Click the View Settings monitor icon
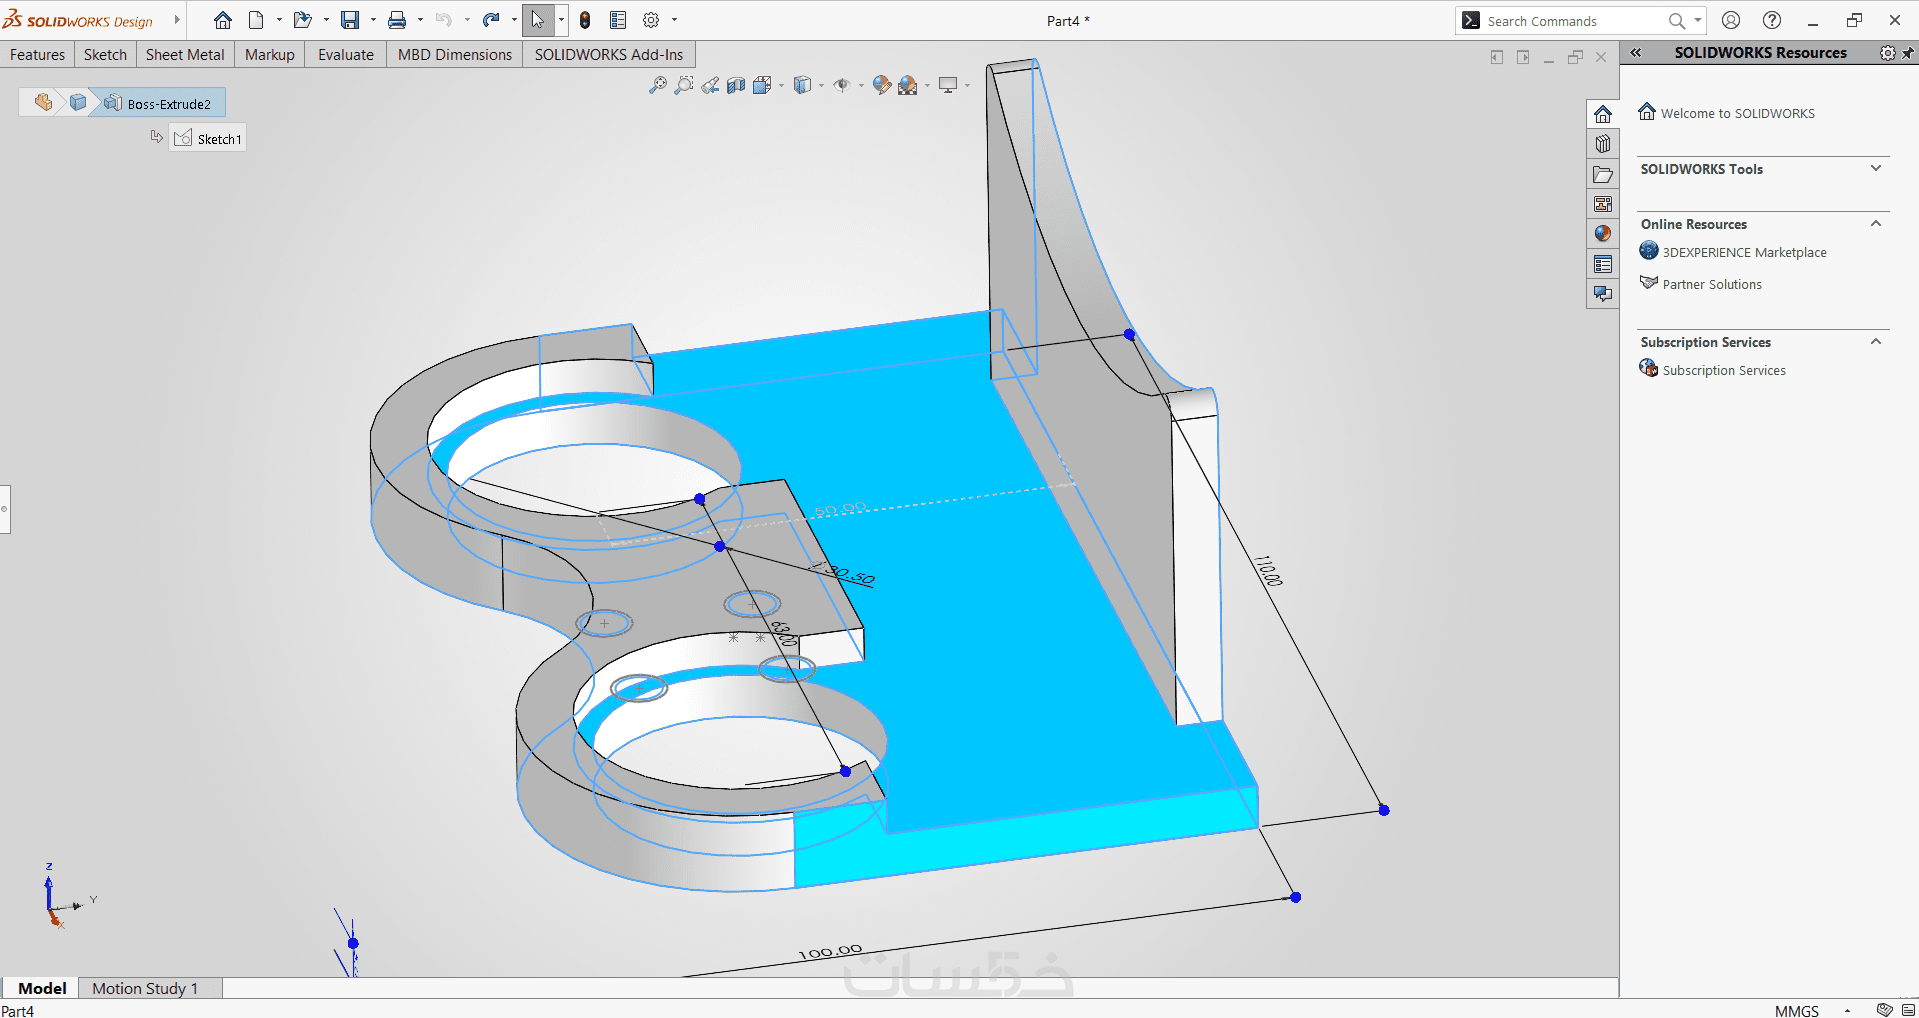This screenshot has height=1018, width=1919. point(948,86)
